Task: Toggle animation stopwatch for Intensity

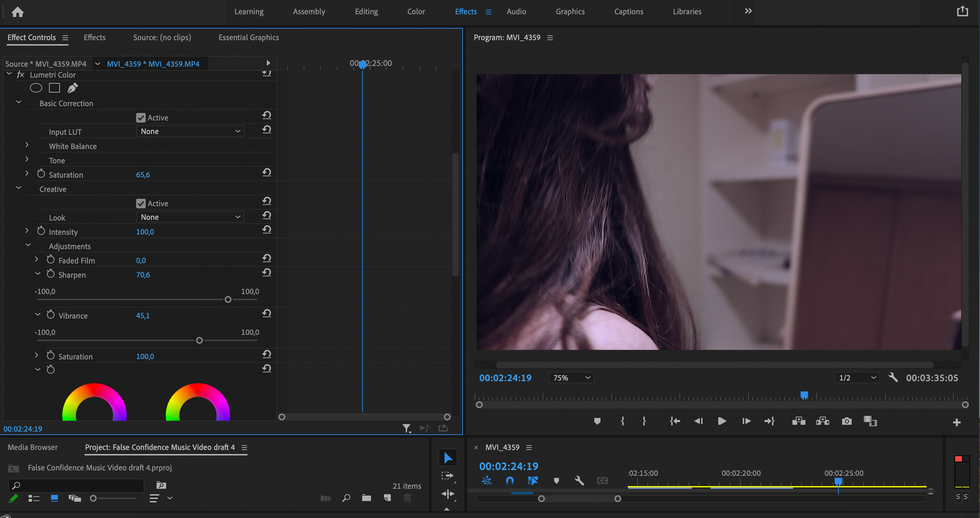Action: (41, 231)
